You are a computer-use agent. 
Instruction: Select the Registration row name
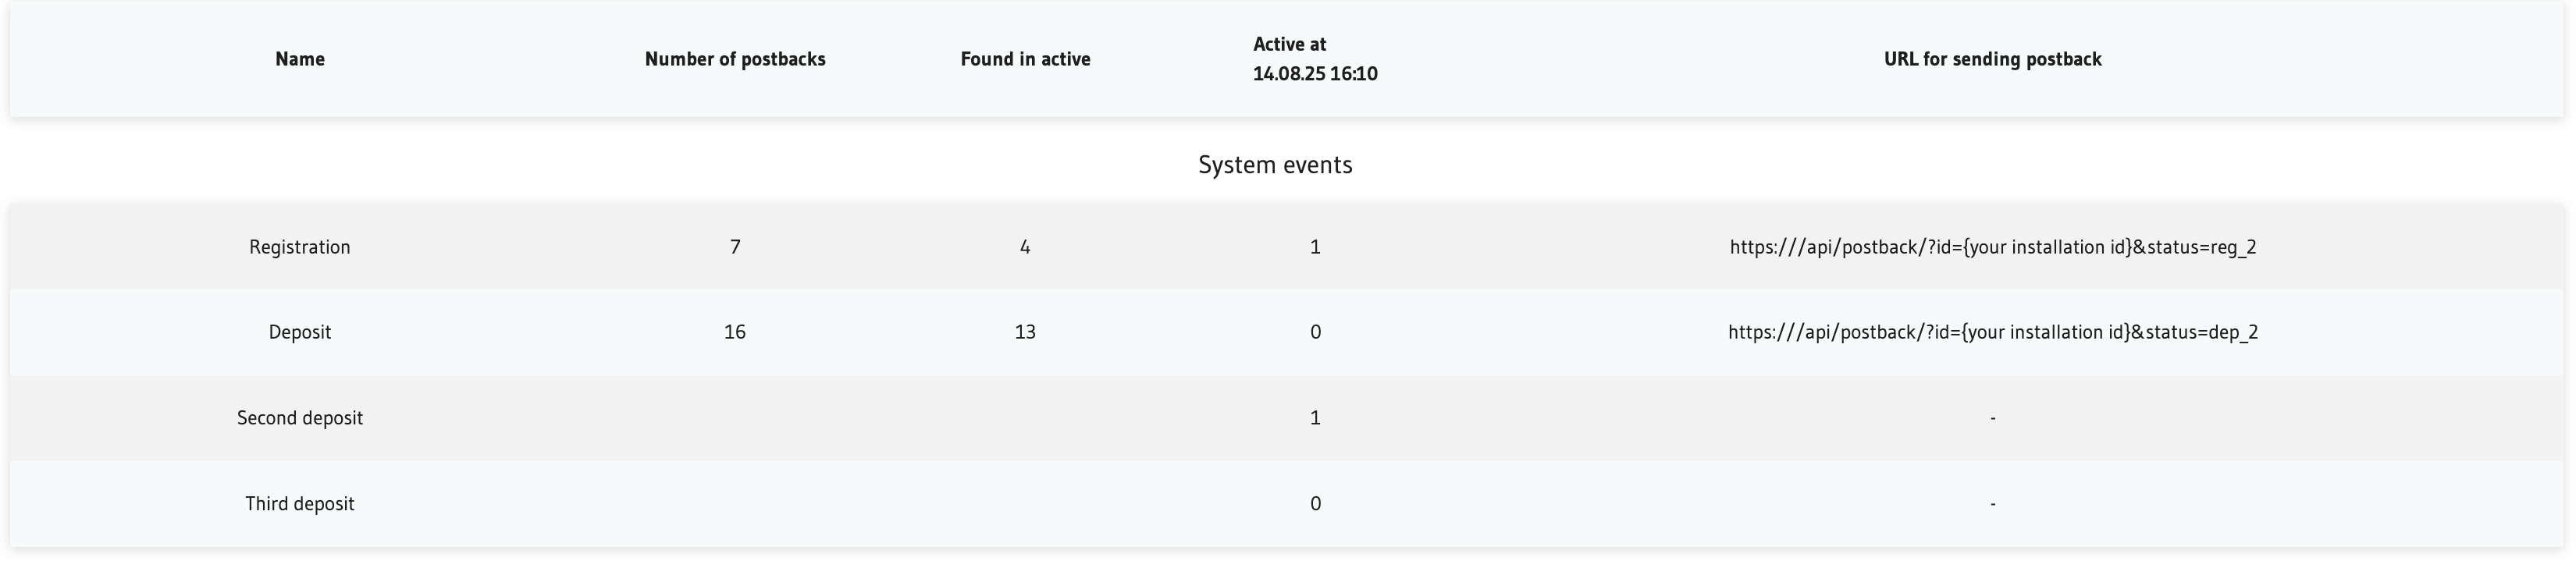pos(299,247)
